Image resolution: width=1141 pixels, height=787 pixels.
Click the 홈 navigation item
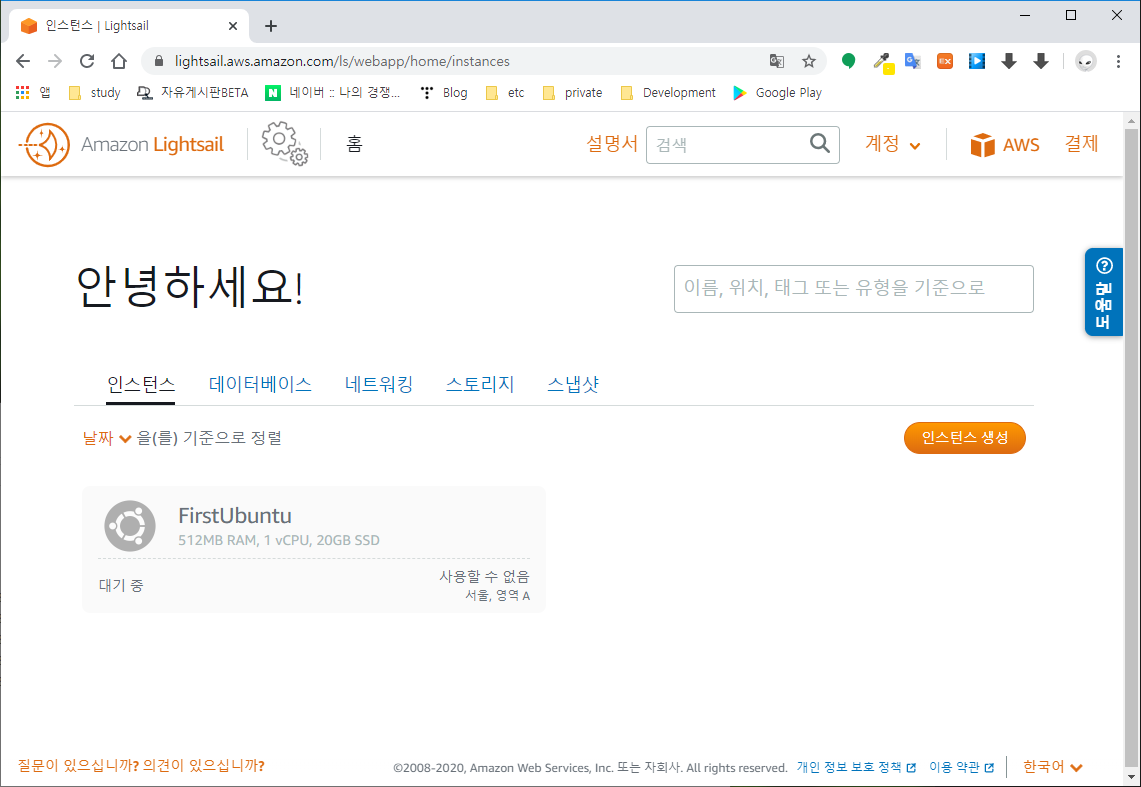tap(354, 144)
